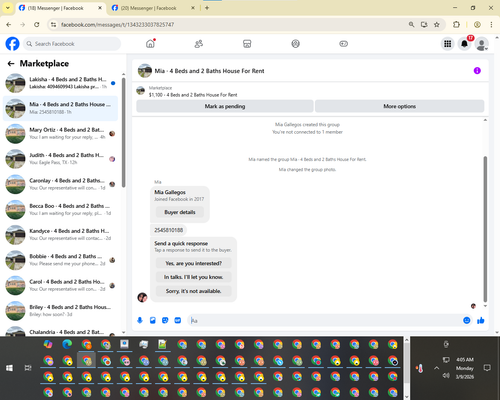Click the listing thumbnail in chat header
500x400 pixels.
(x=145, y=71)
